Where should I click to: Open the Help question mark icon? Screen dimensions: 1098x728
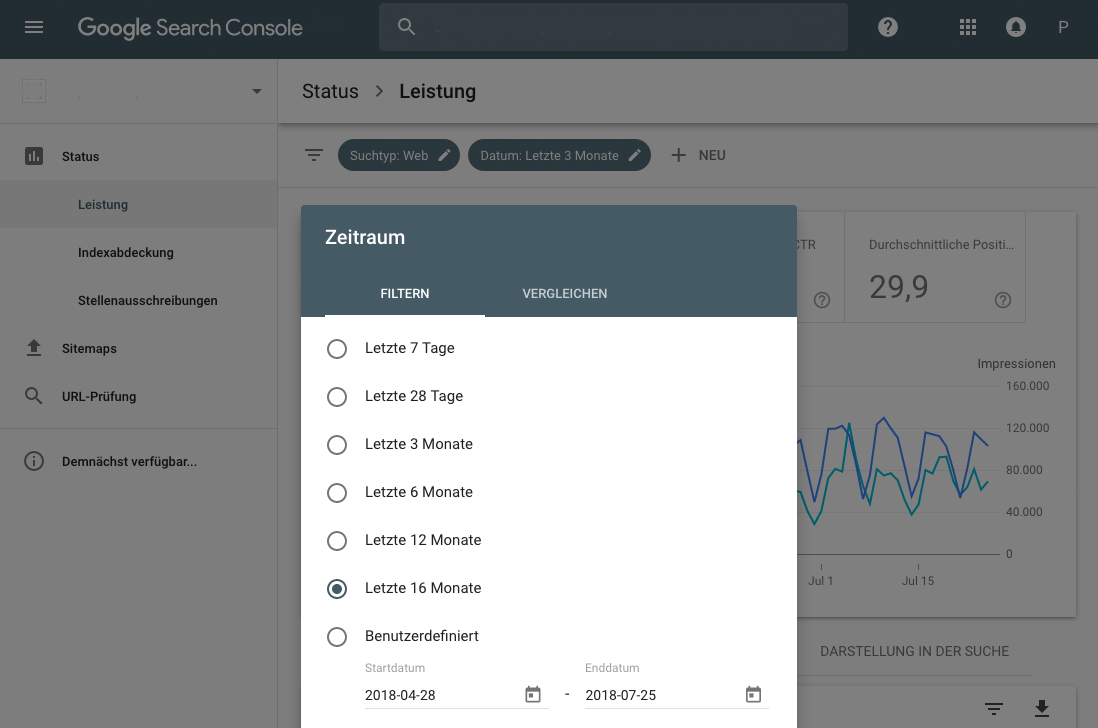click(888, 27)
